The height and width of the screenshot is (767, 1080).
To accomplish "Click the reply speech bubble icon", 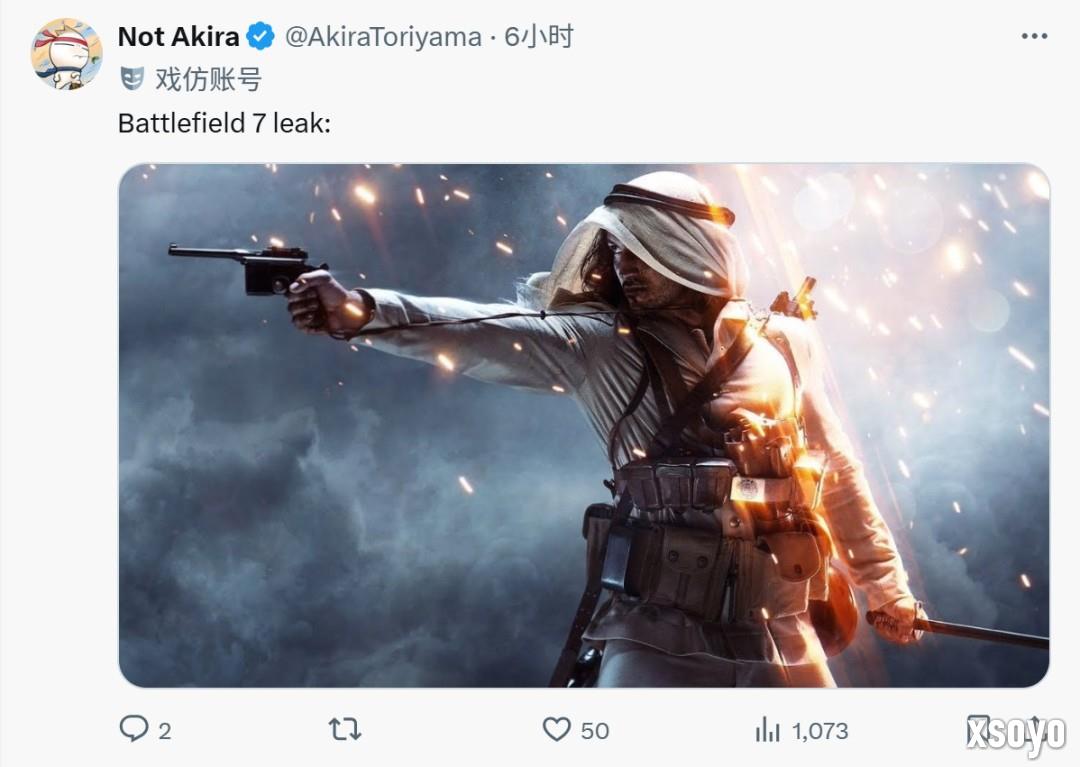I will click(x=133, y=729).
